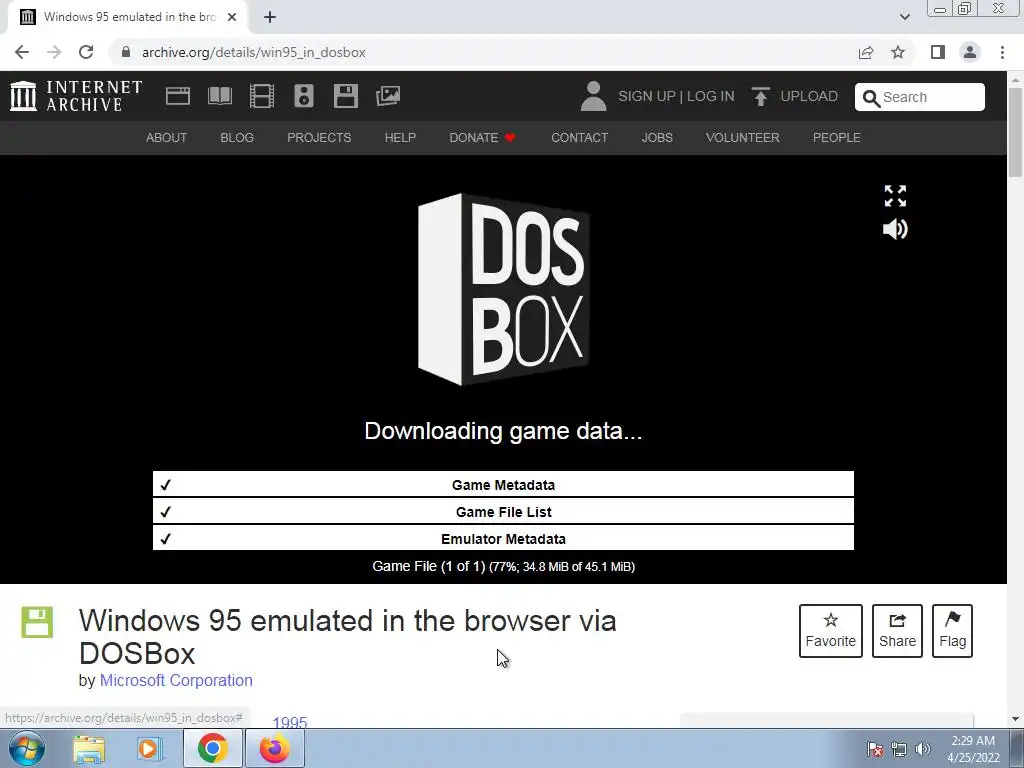
Task: Click the upload arrow icon
Action: (760, 96)
